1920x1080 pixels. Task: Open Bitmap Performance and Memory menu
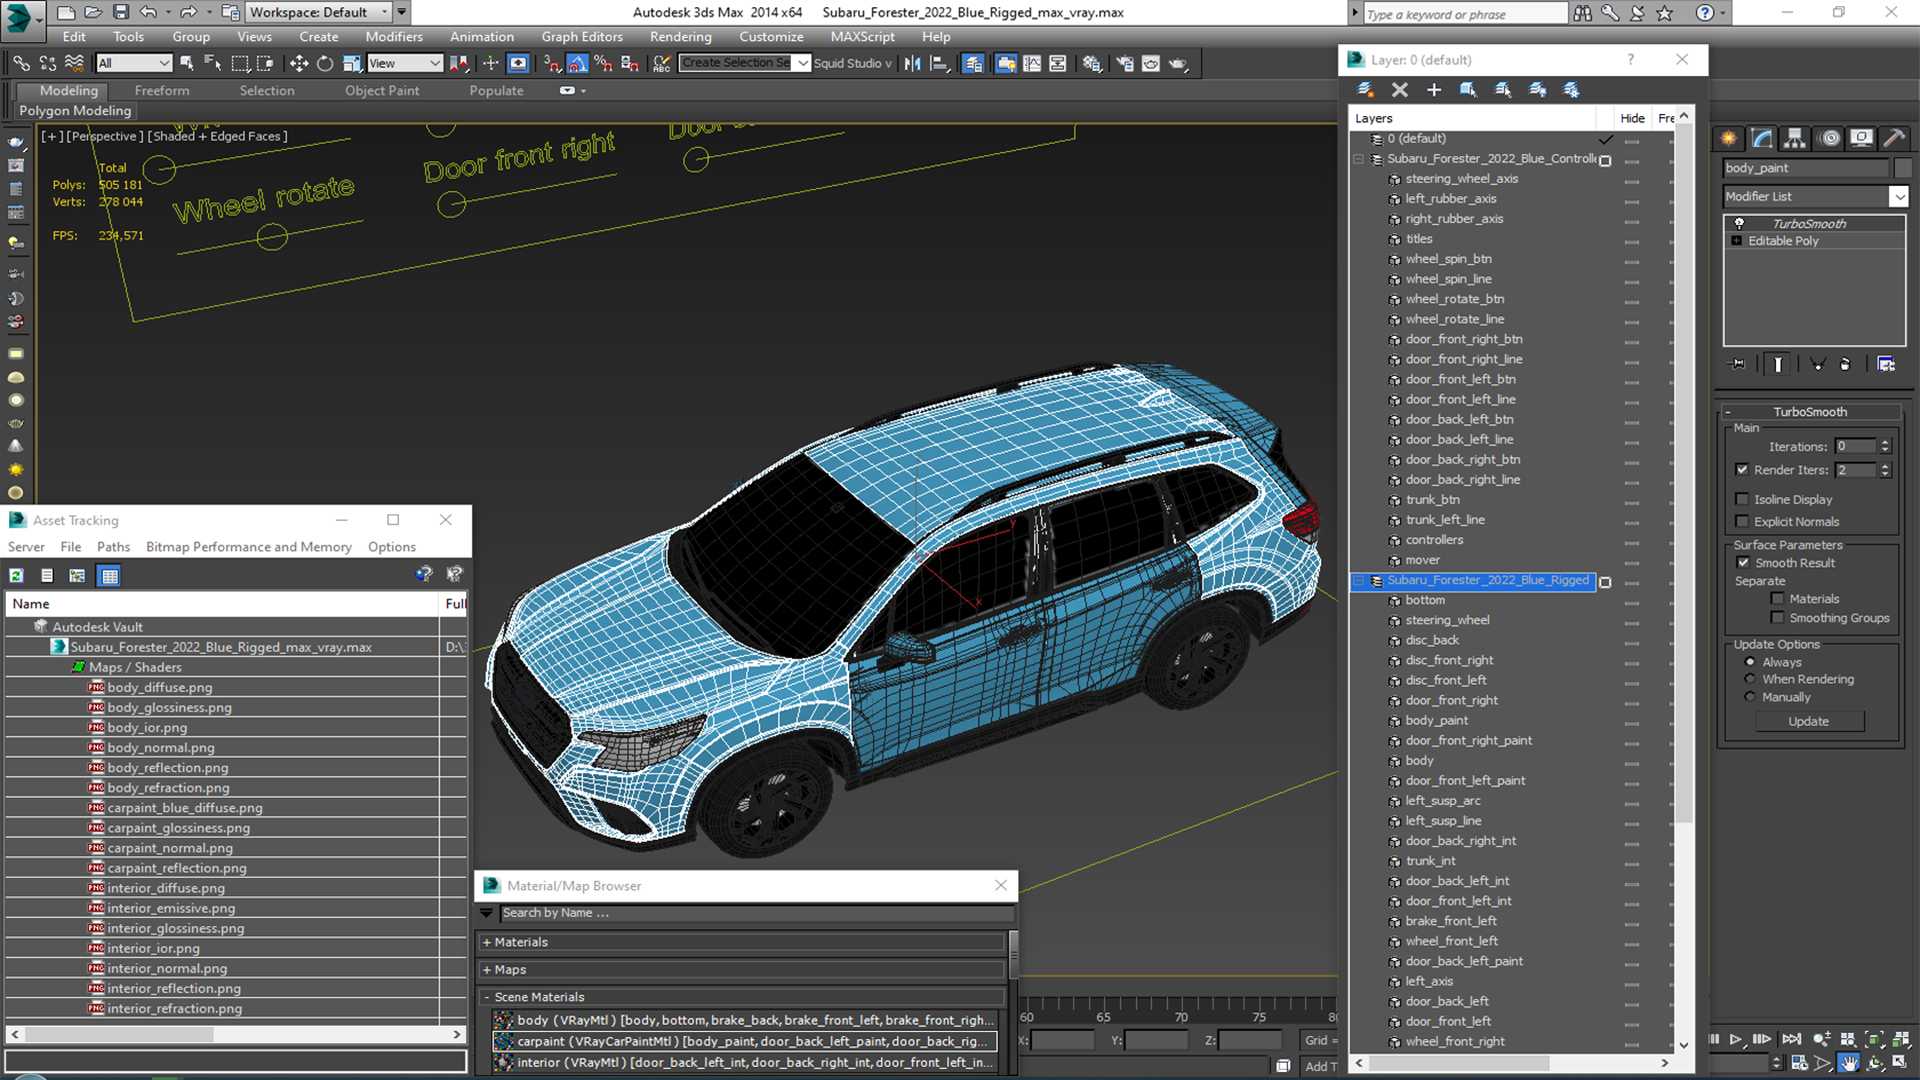(x=249, y=547)
